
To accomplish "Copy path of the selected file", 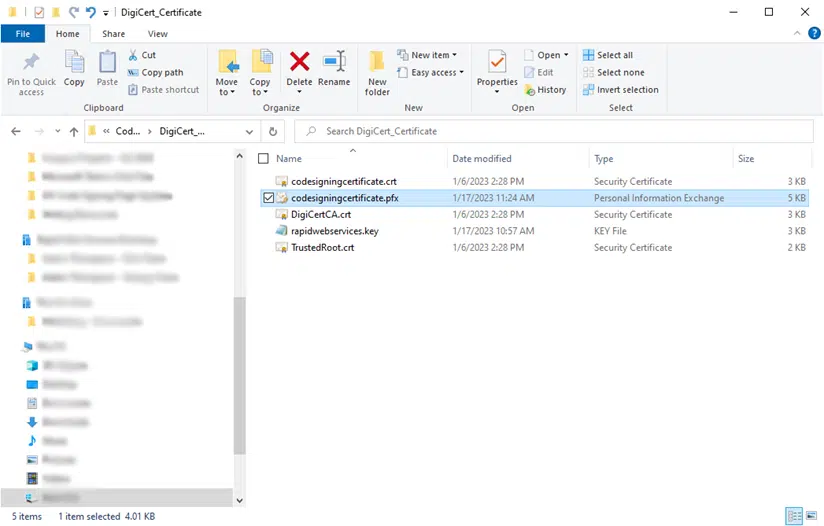I will (156, 73).
